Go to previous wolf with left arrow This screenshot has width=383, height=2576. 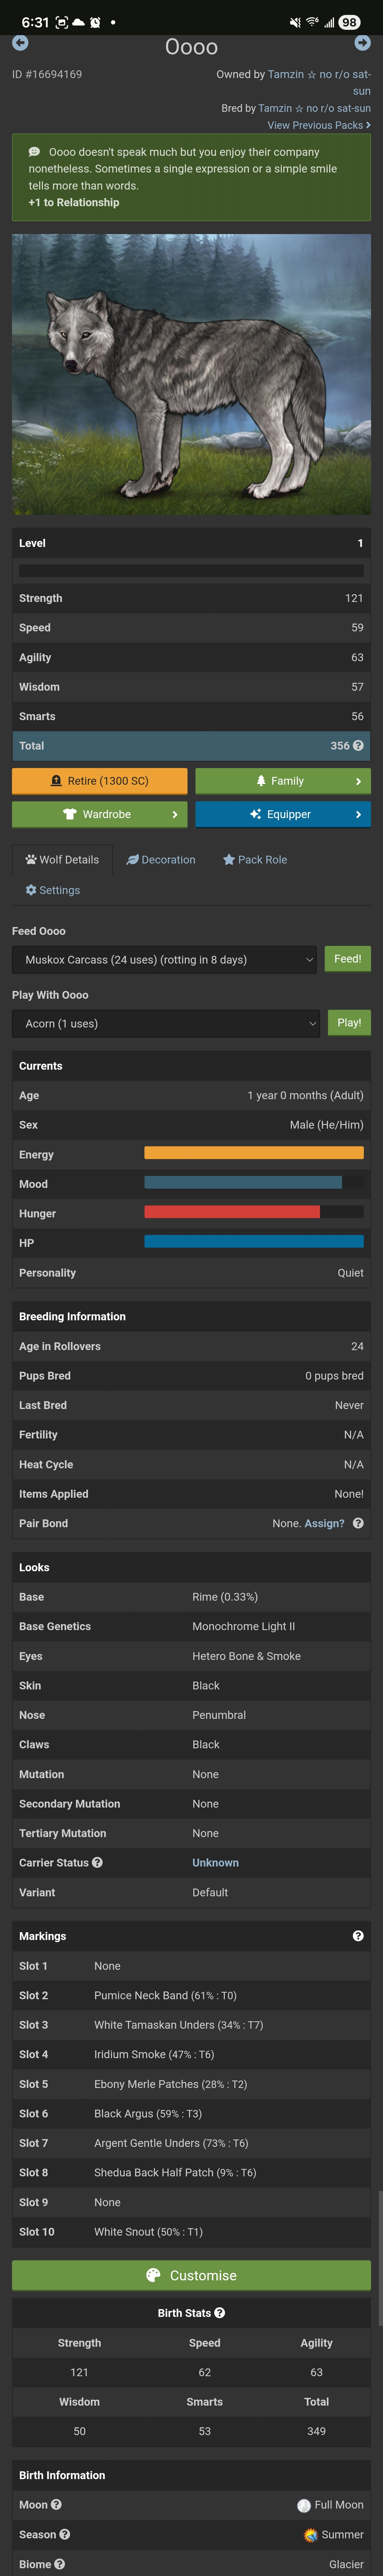20,43
